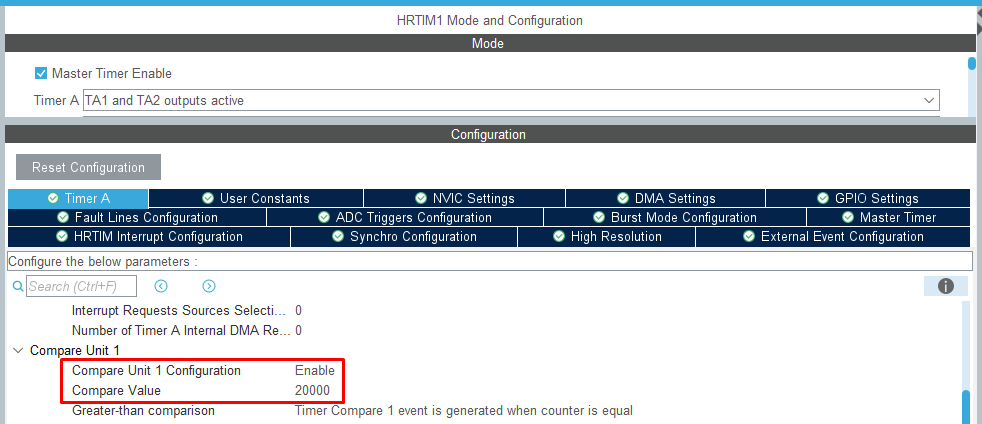Open the User Constants tab
This screenshot has width=982, height=424.
pos(256,199)
